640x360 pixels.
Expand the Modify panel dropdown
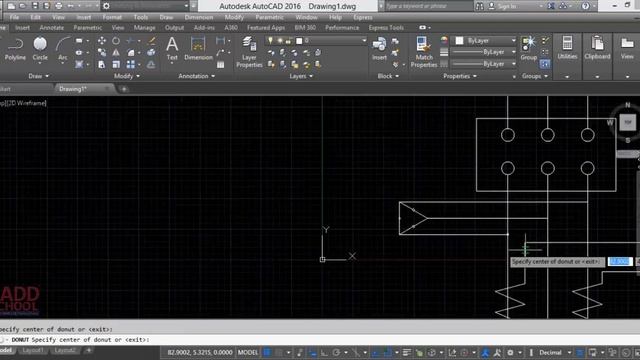(x=127, y=76)
